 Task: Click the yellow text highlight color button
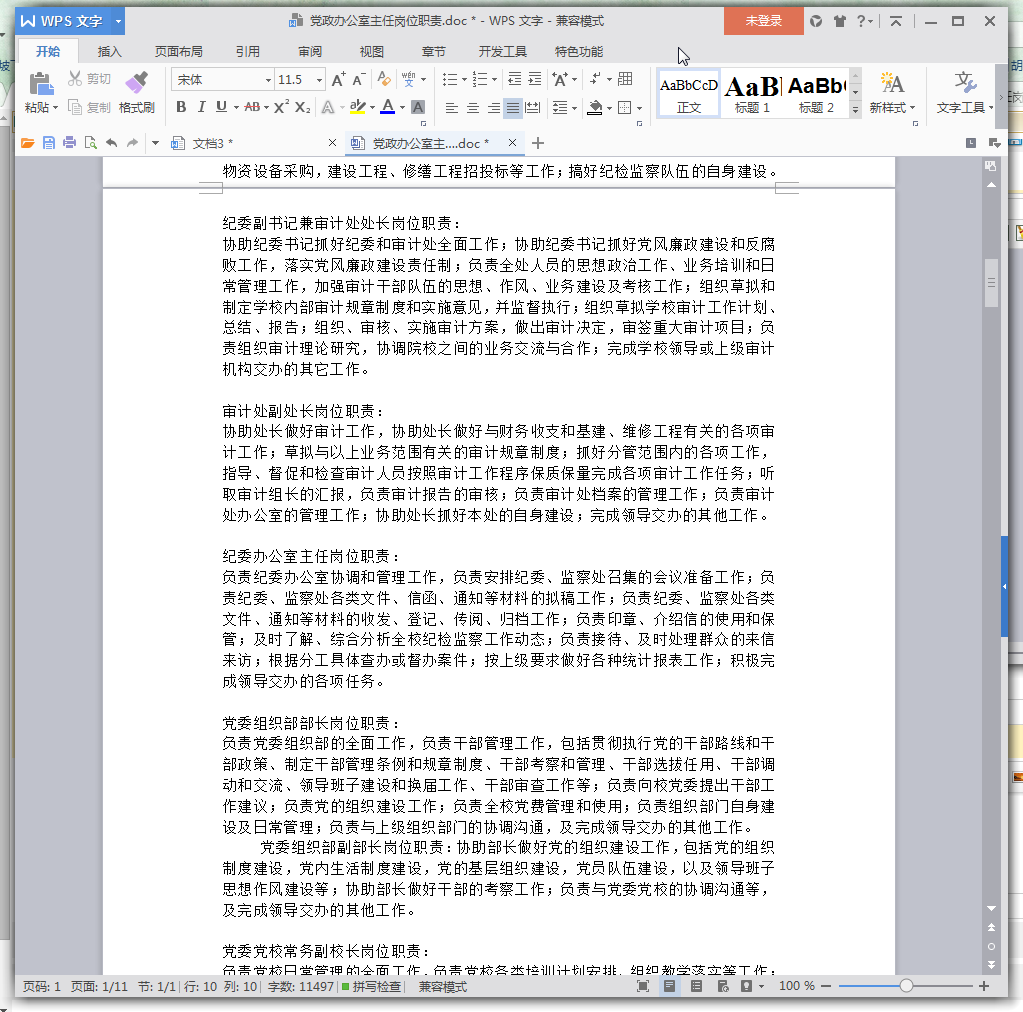(357, 107)
